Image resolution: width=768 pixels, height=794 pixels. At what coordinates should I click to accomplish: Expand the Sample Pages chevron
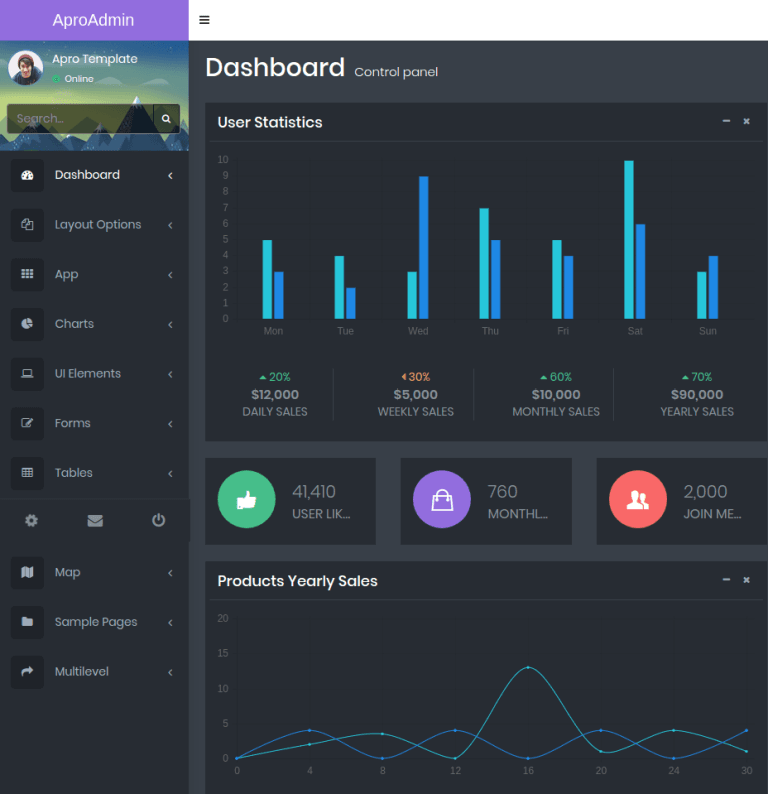coord(171,623)
